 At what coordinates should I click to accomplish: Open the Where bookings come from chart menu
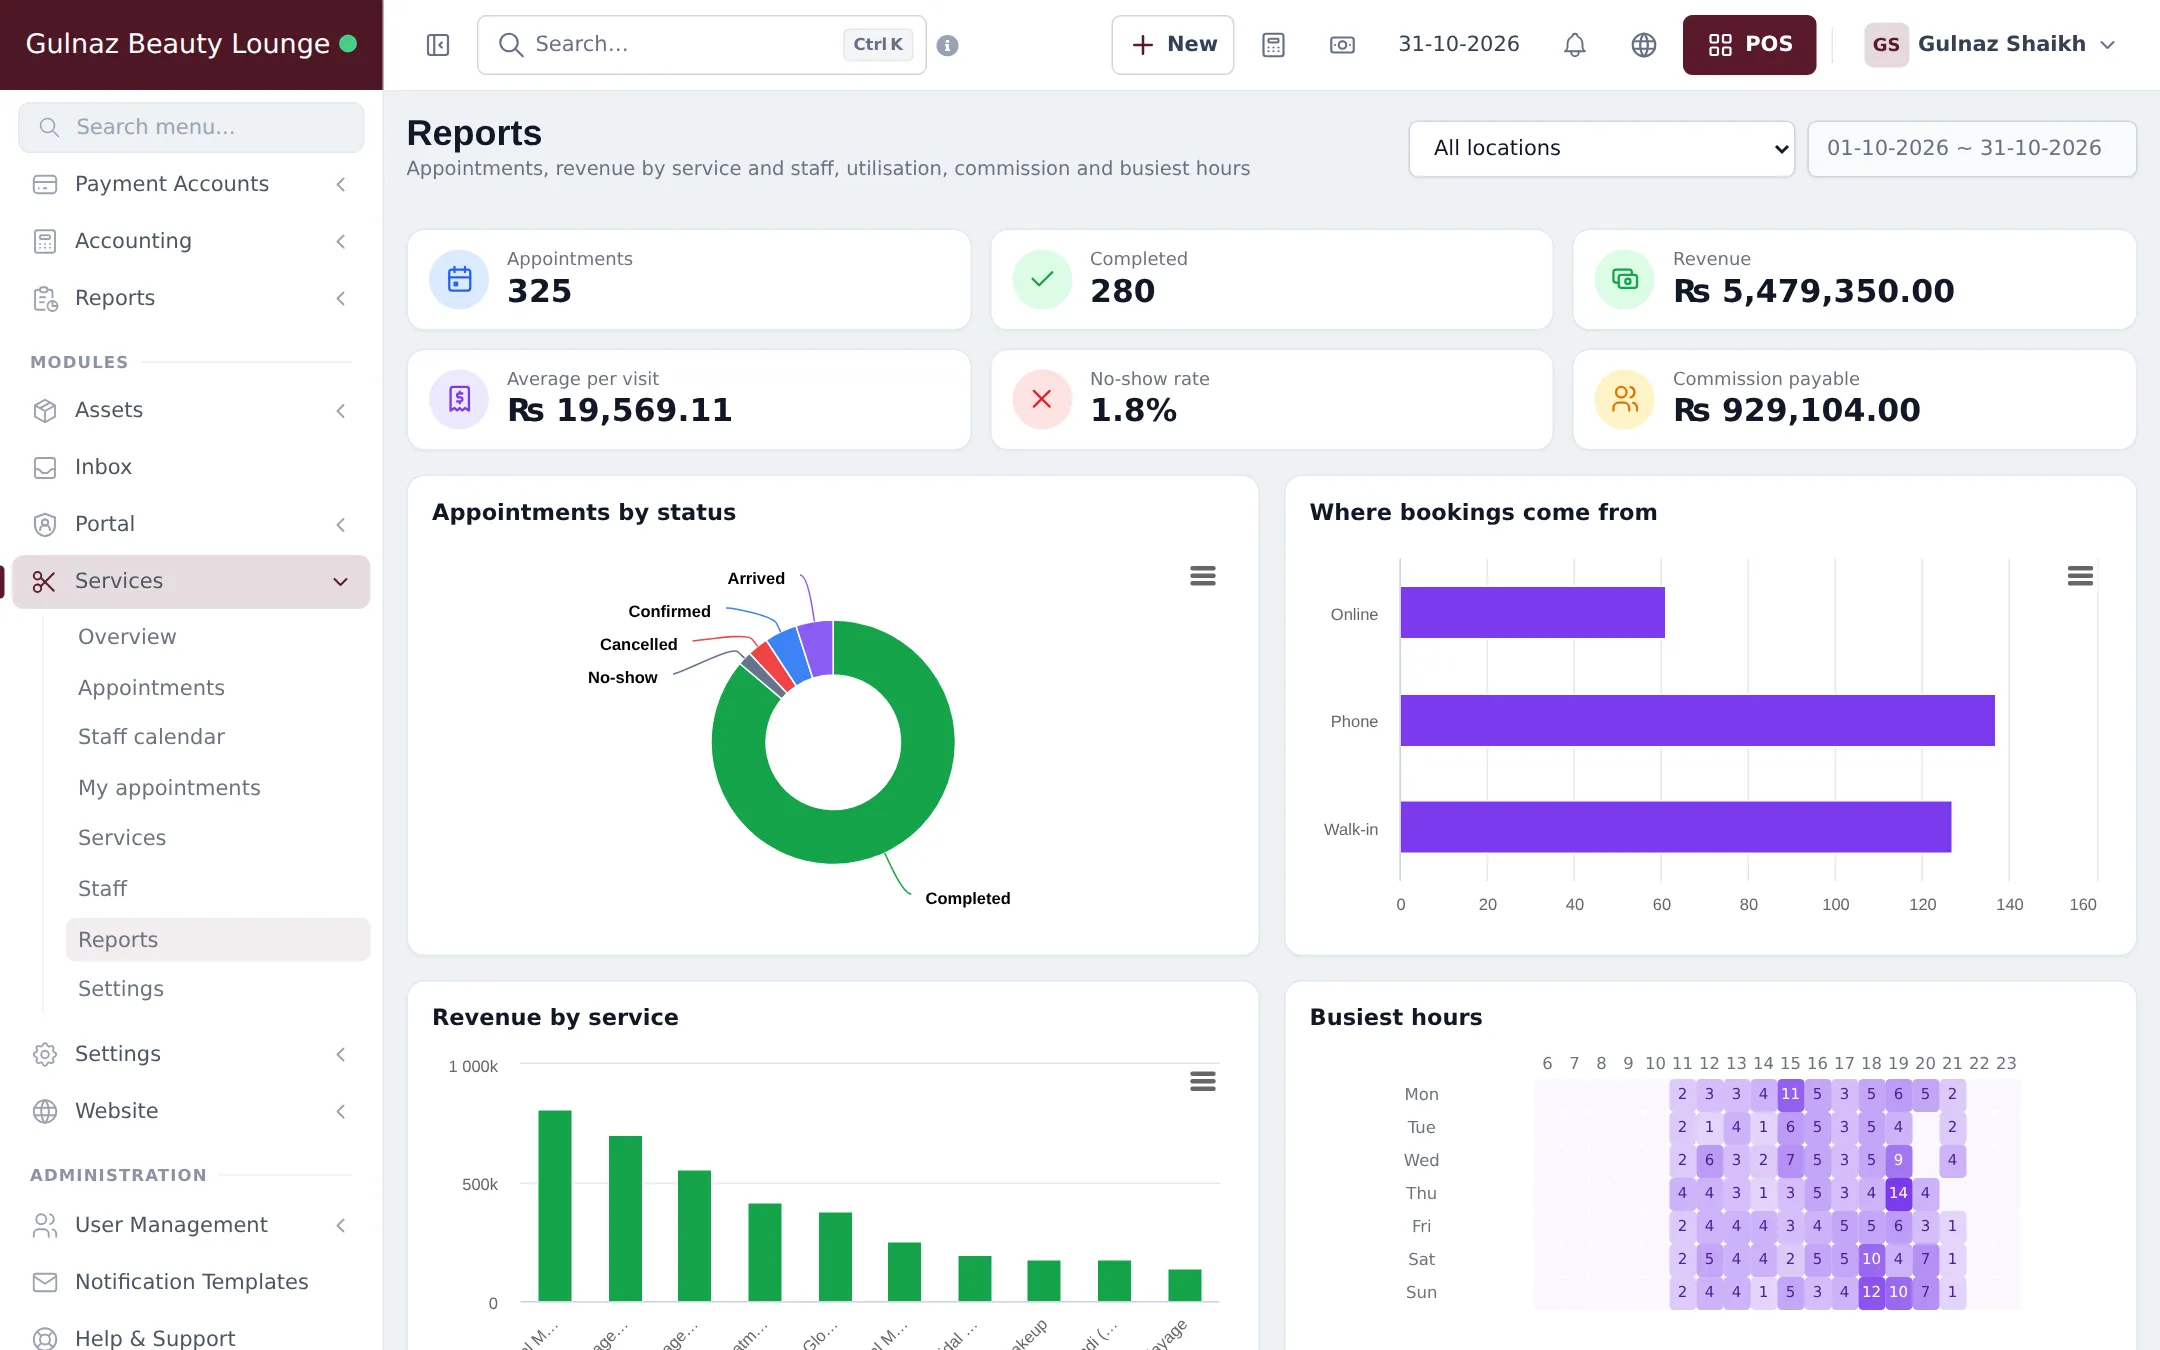[2080, 576]
